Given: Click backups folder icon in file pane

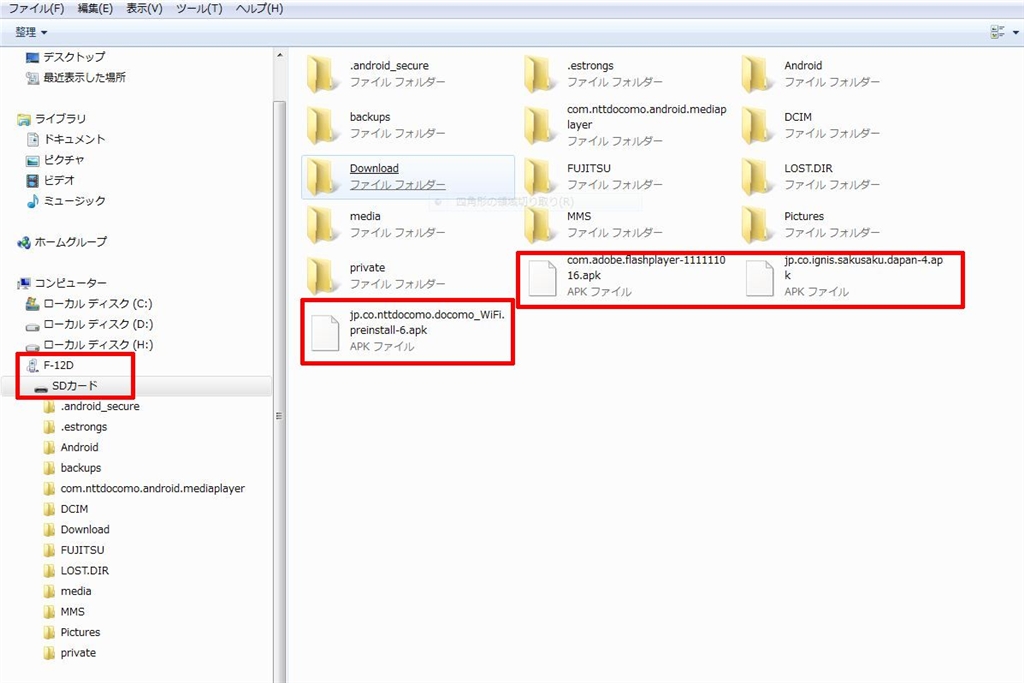Looking at the screenshot, I should (x=323, y=125).
